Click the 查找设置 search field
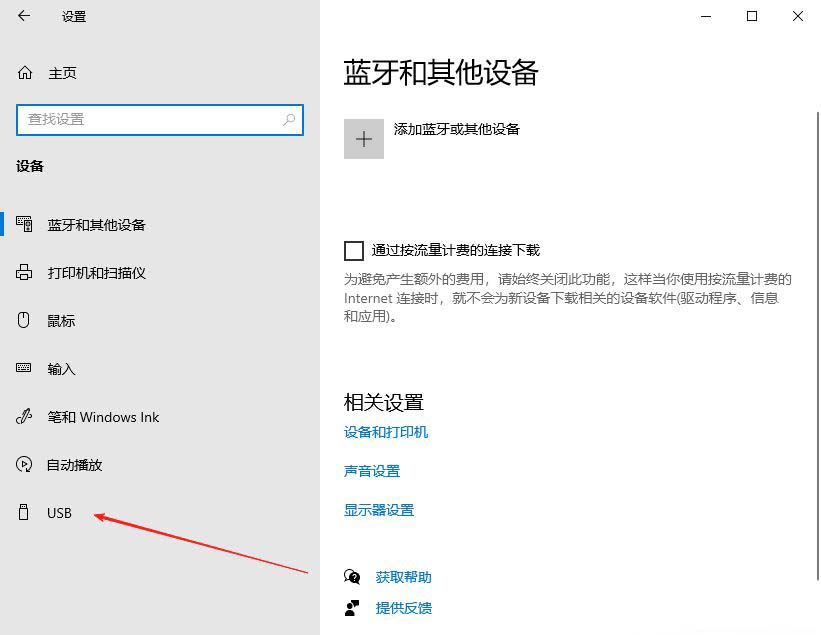821x635 pixels. coord(150,120)
